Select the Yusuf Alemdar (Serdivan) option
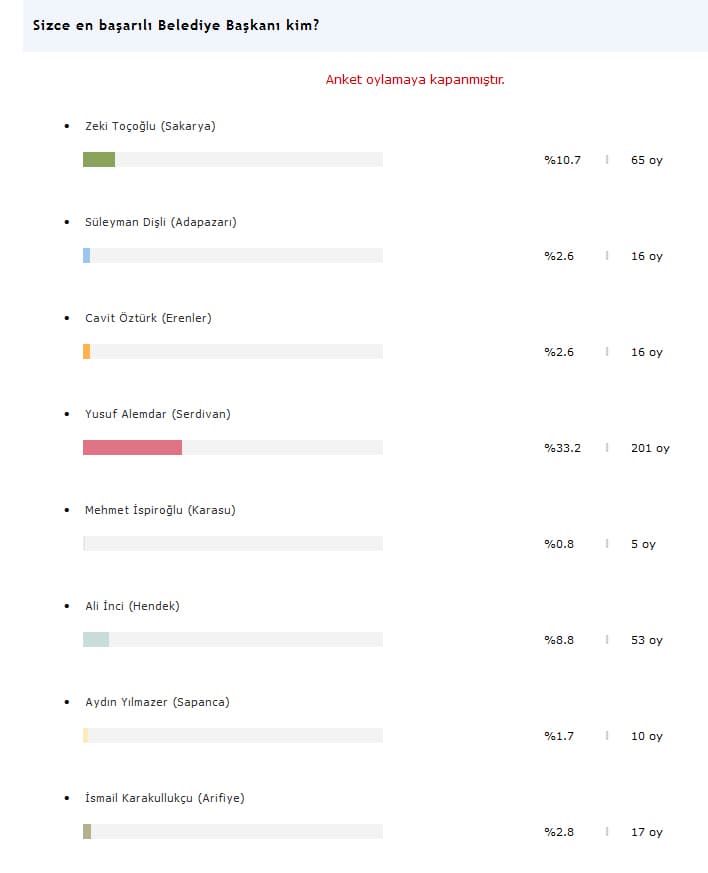 158,414
